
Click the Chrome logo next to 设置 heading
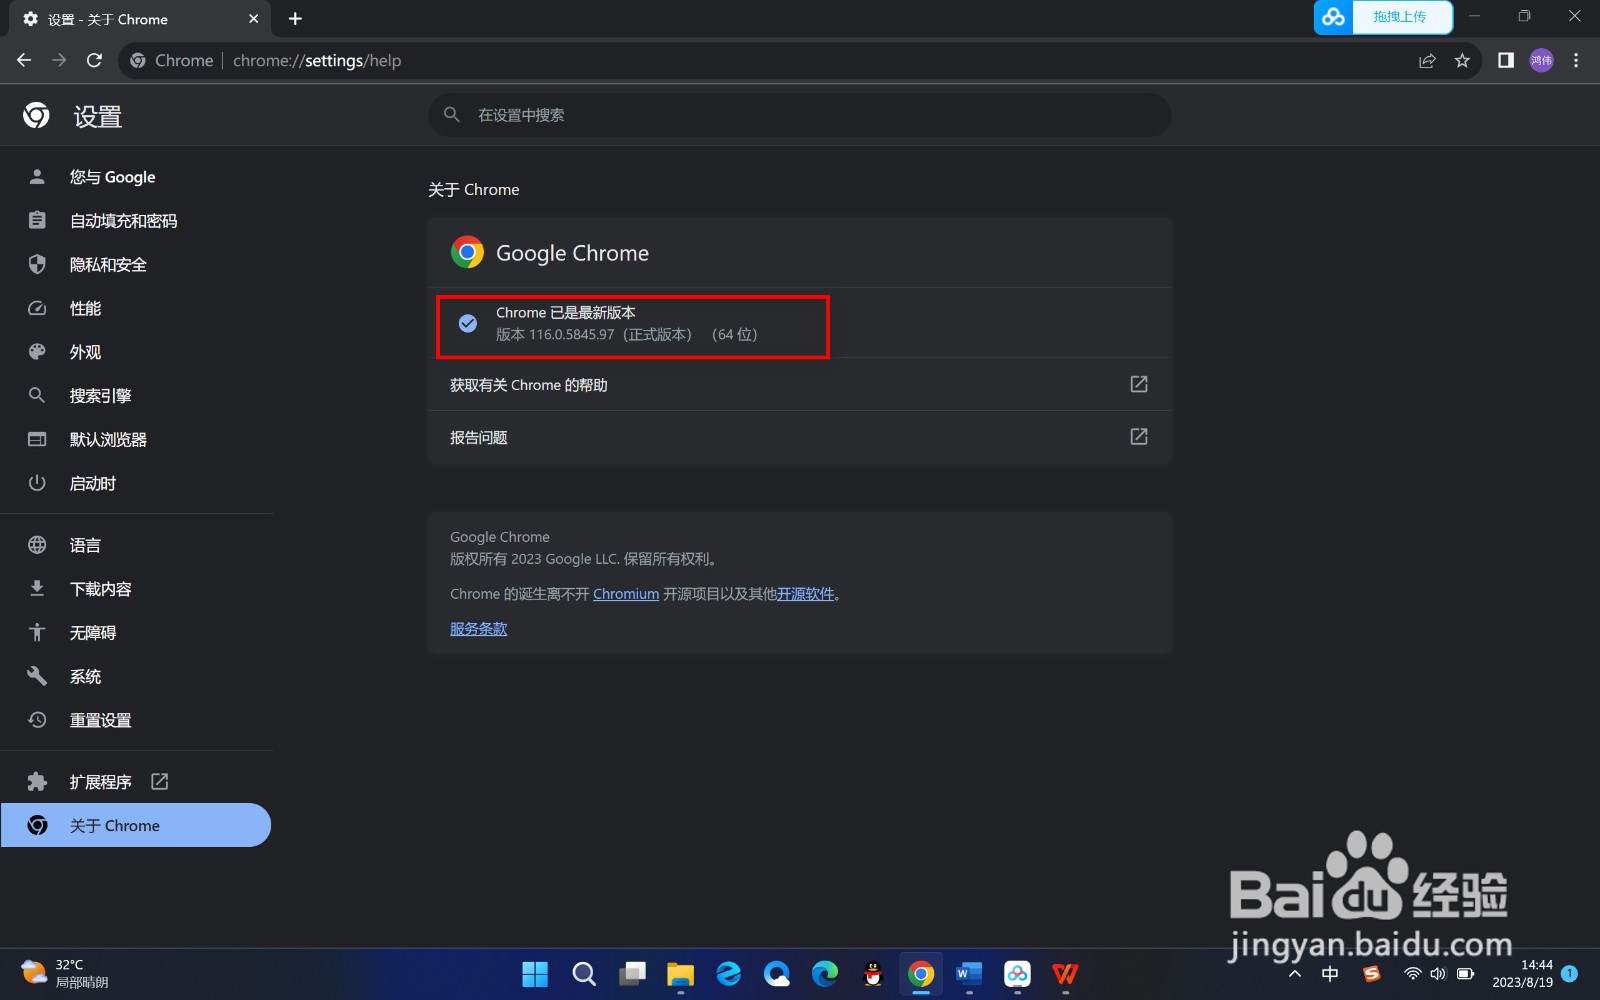click(x=36, y=116)
